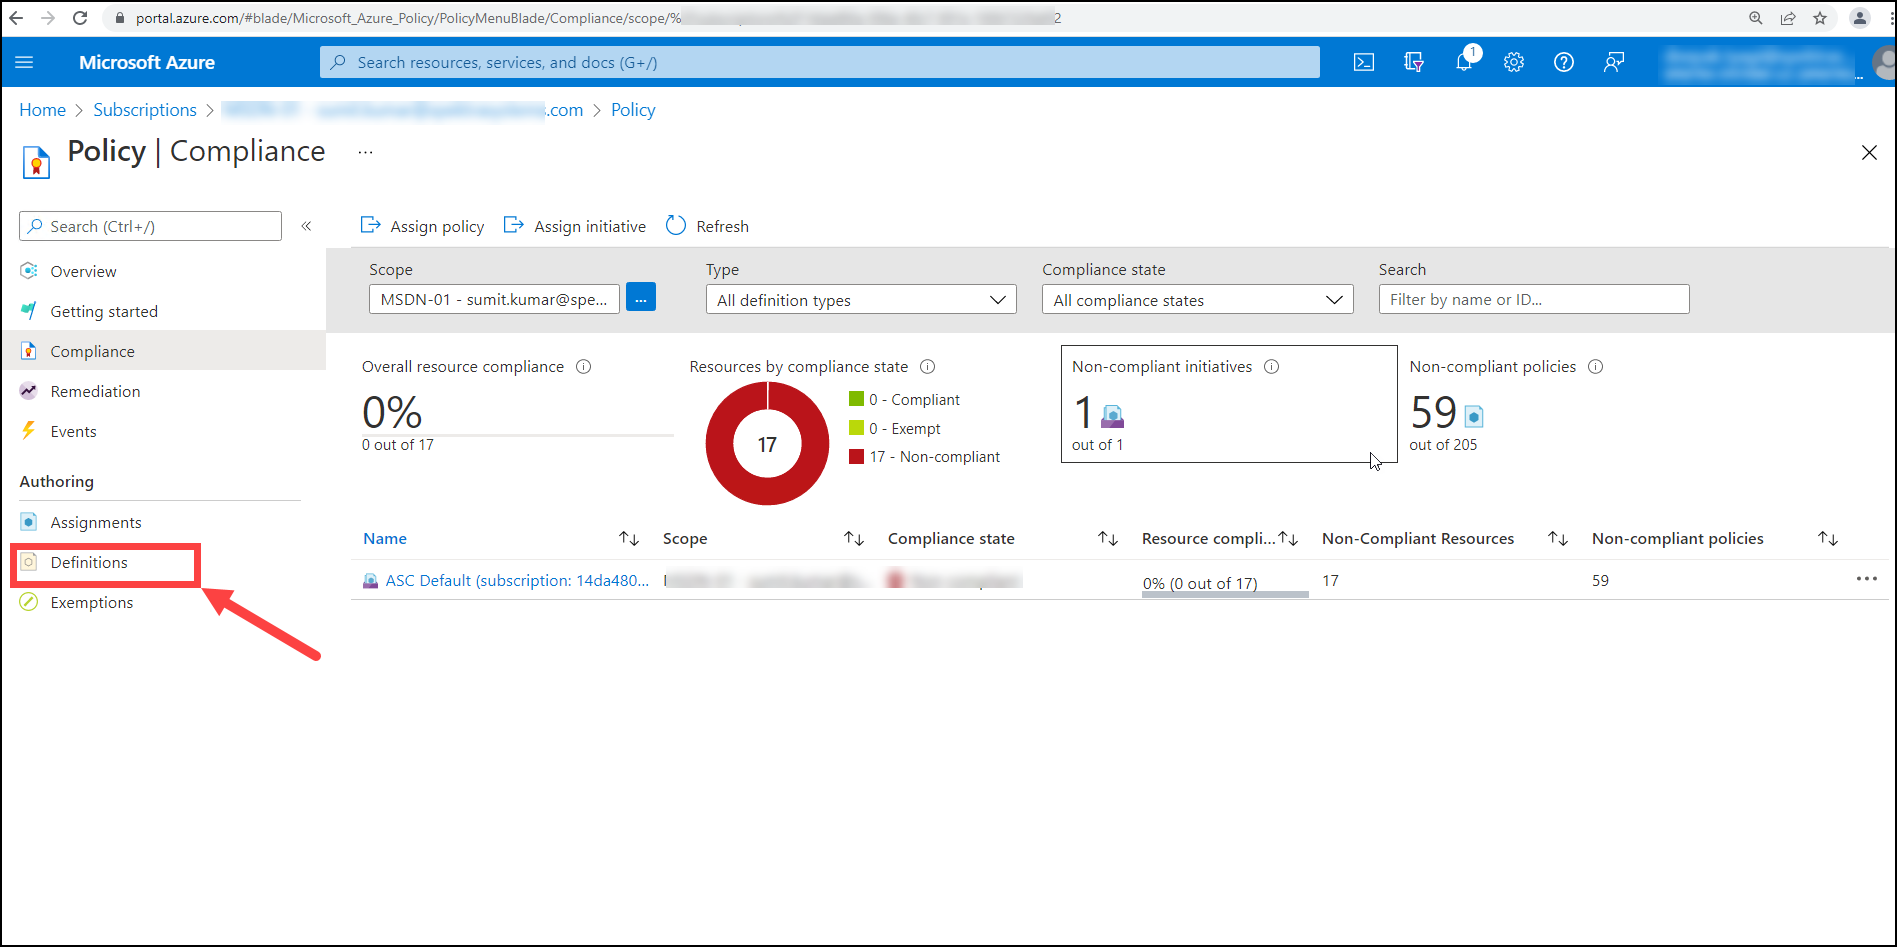Open the browser profile avatar
Screen dimensions: 1897x947
point(1860,18)
